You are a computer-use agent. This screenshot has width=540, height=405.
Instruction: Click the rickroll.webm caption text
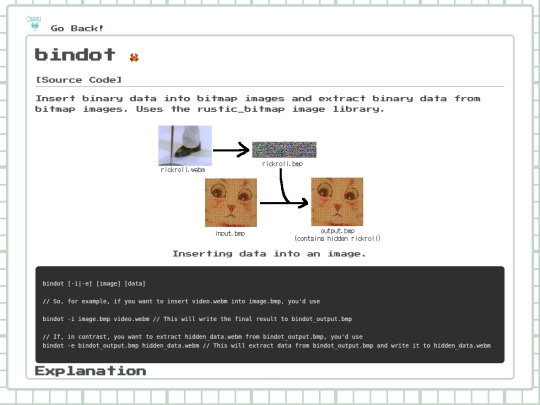tap(183, 170)
